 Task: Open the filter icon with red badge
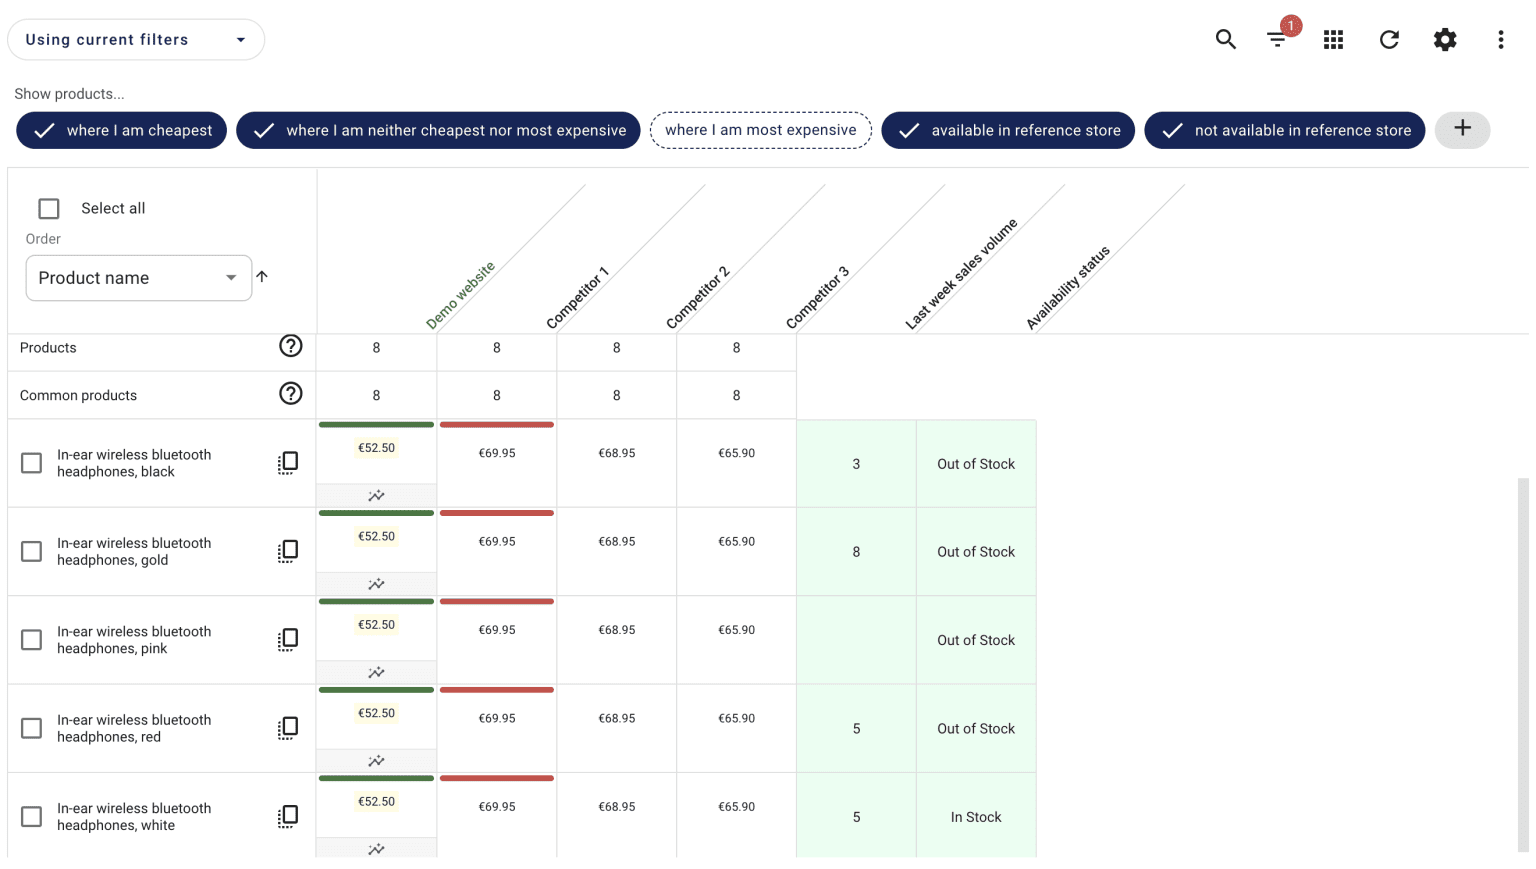1278,39
